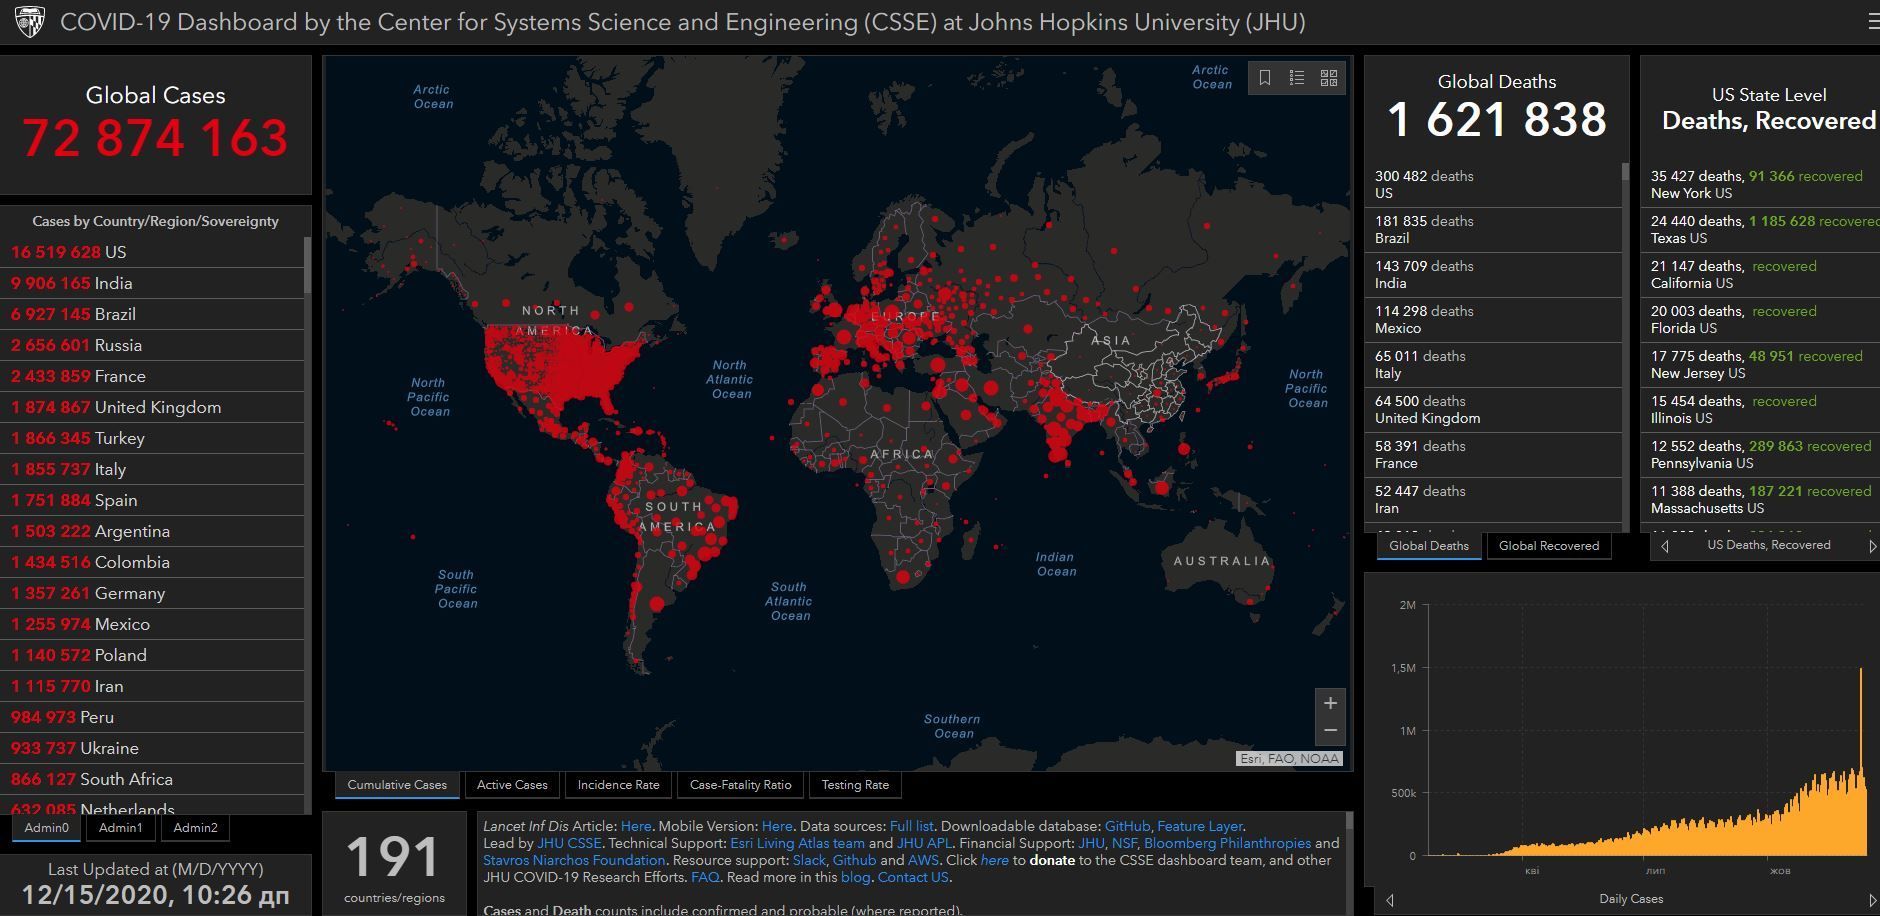This screenshot has width=1880, height=916.
Task: Select the Admin2 tab
Action: (x=195, y=828)
